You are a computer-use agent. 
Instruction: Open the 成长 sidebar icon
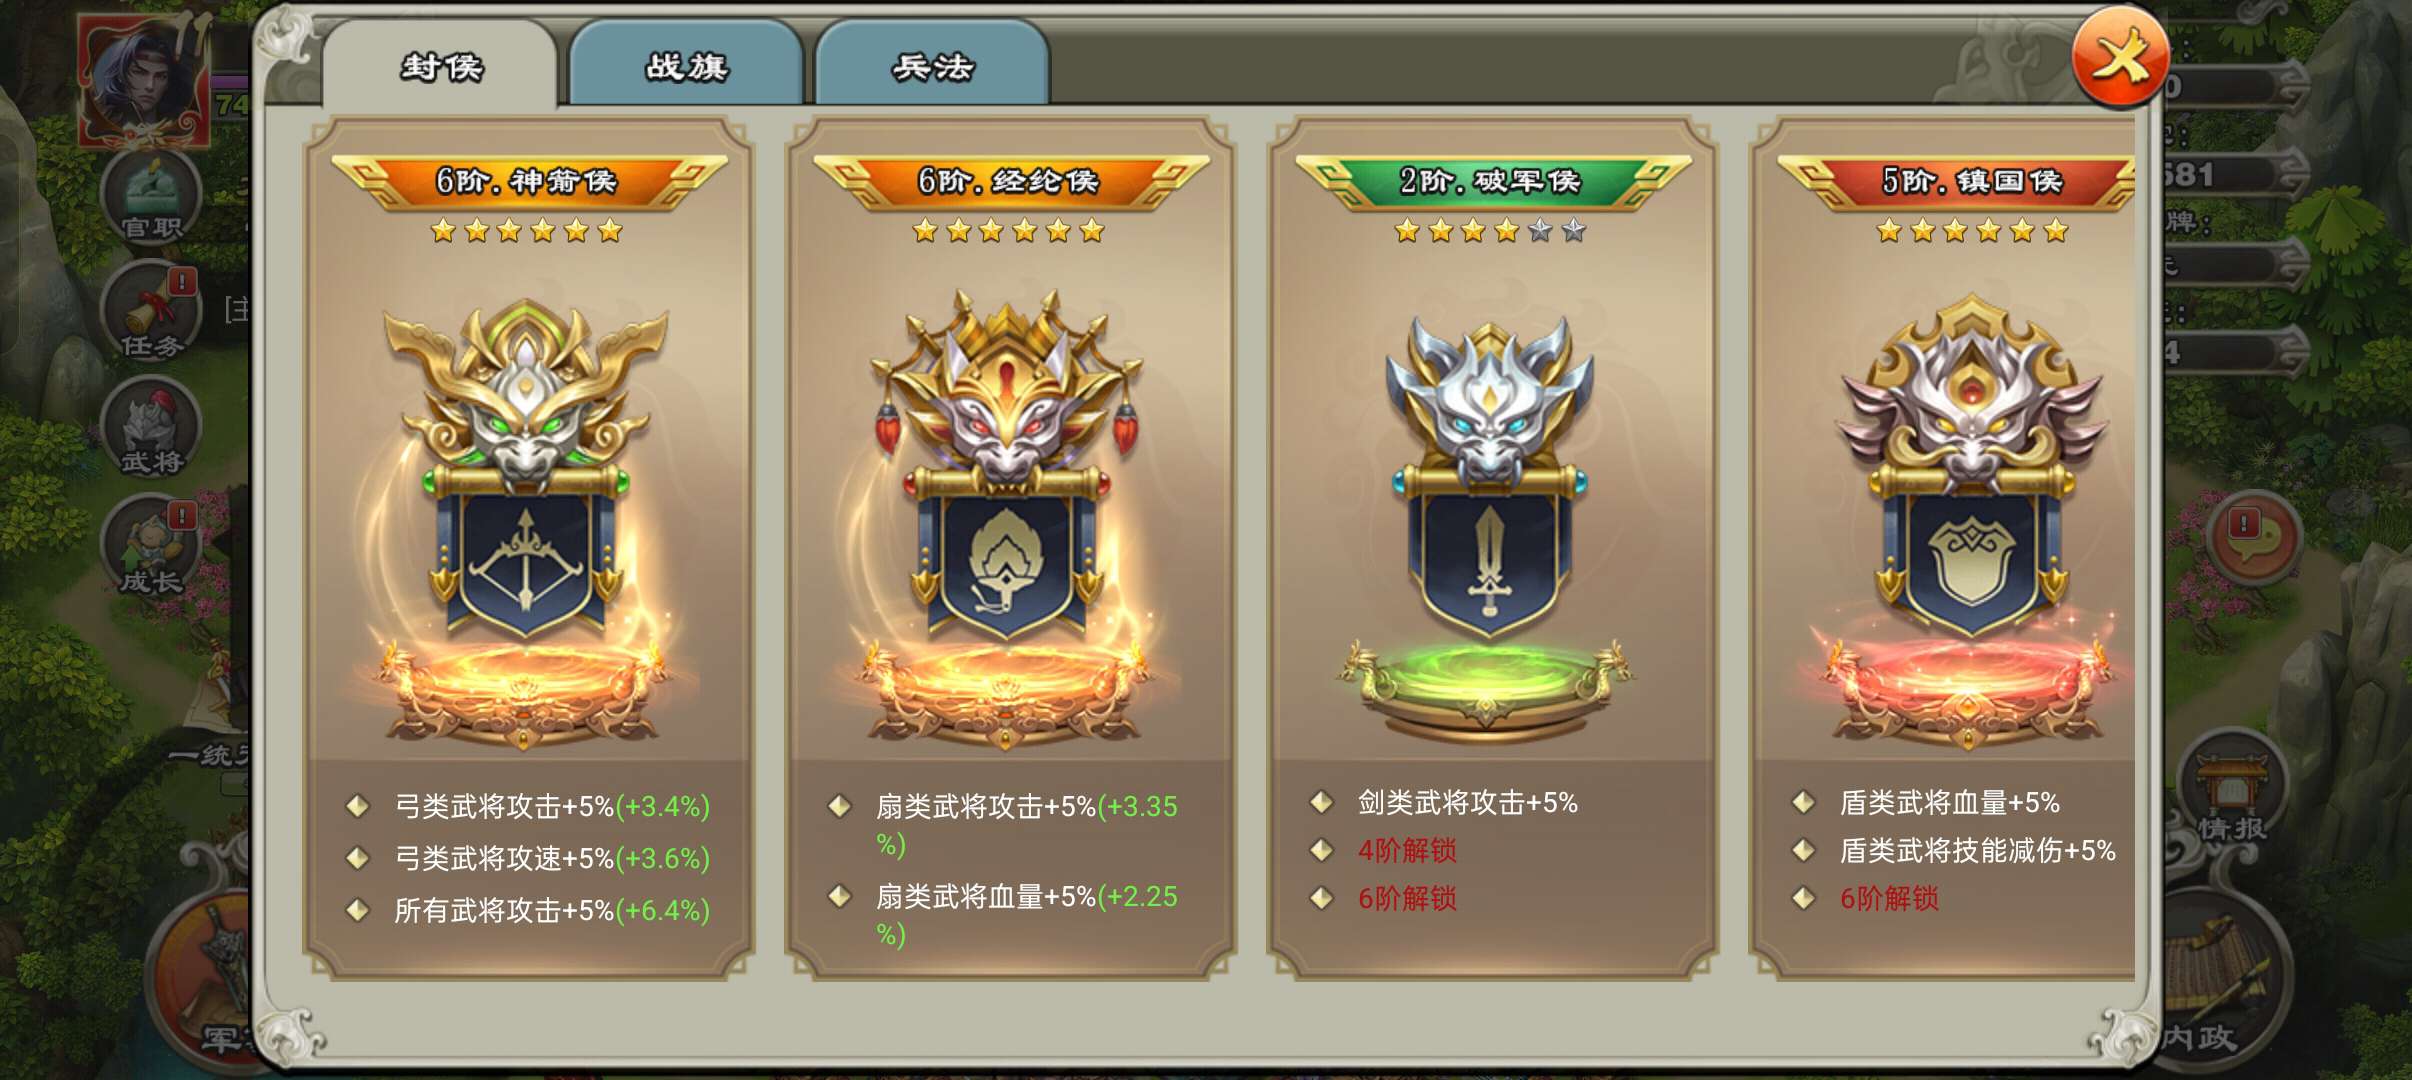pyautogui.click(x=152, y=548)
